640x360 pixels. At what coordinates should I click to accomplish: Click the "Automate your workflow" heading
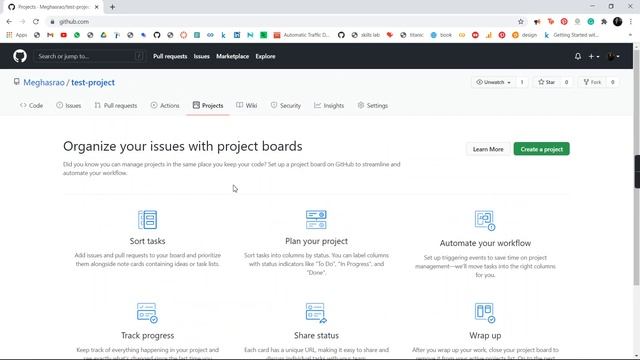[485, 243]
